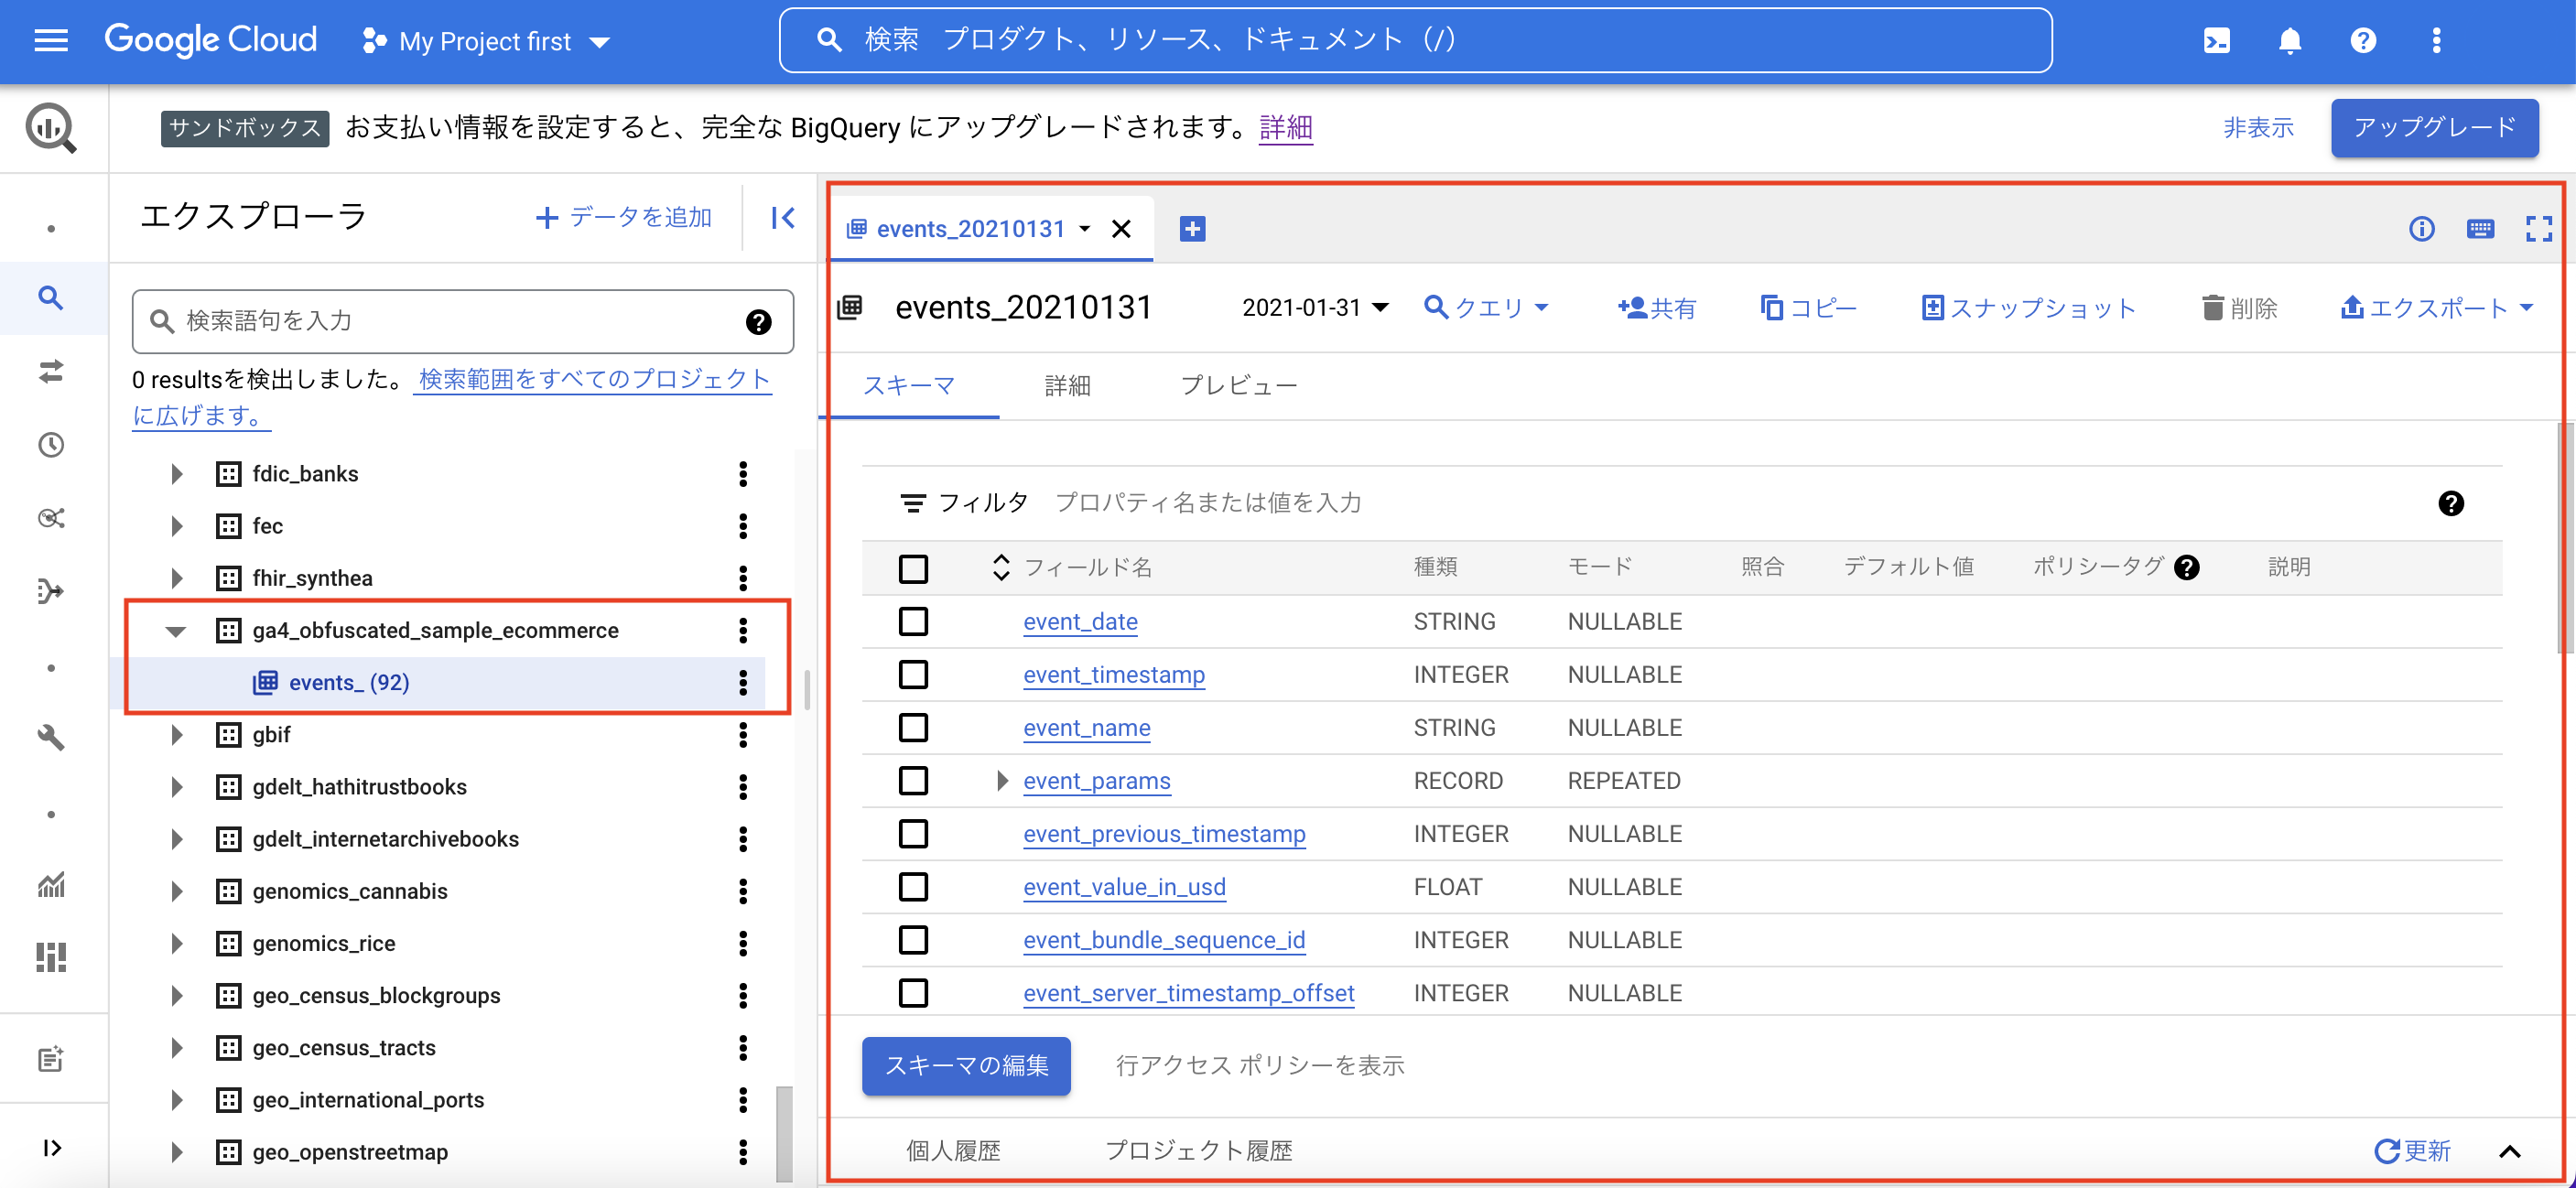Viewport: 2576px width, 1188px height.
Task: Open keyboard shortcuts icon
Action: 2480,229
